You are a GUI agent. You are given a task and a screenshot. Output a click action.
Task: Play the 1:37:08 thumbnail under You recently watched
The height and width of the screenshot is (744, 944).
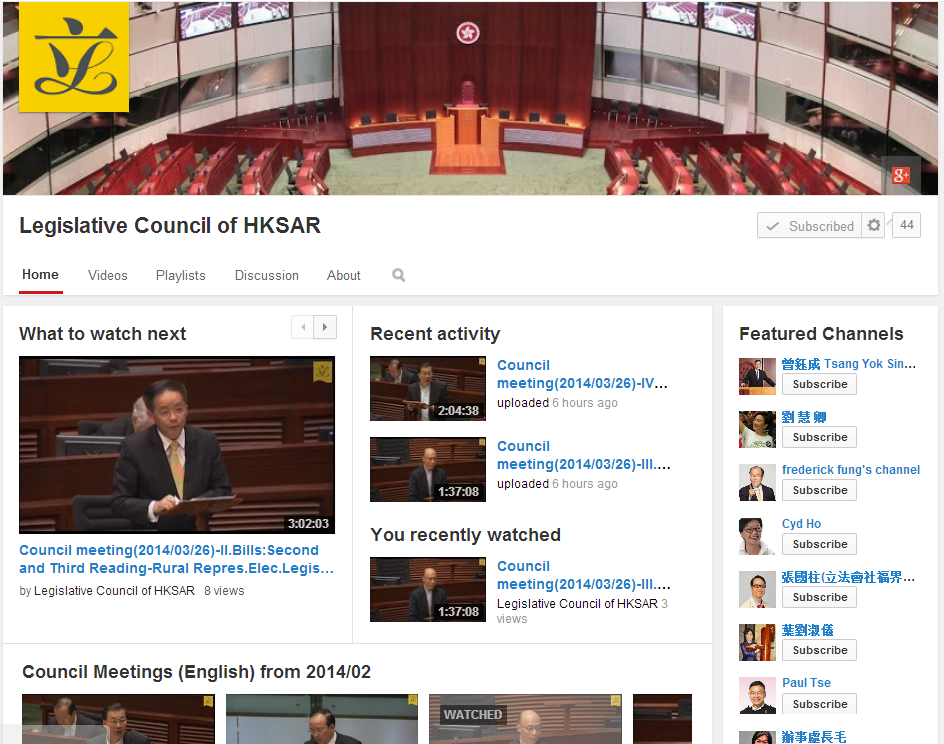(427, 589)
